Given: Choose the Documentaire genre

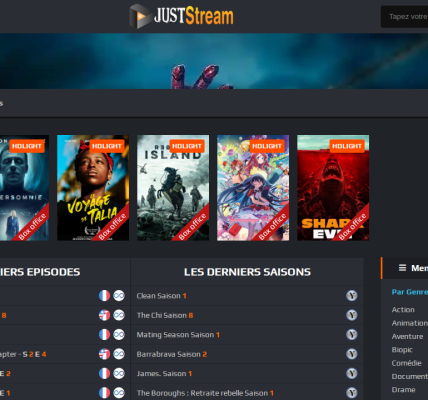Looking at the screenshot, I should coord(410,376).
